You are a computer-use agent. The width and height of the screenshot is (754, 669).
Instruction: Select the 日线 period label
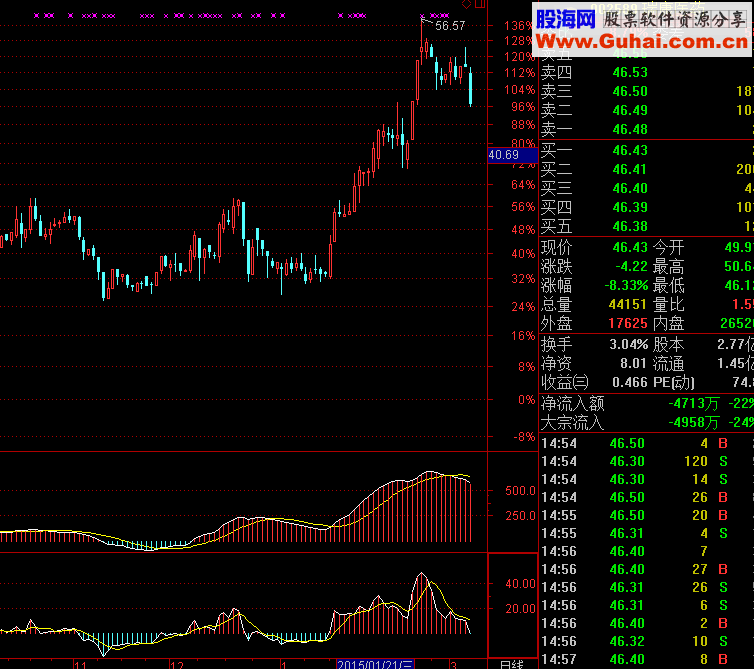pyautogui.click(x=512, y=664)
